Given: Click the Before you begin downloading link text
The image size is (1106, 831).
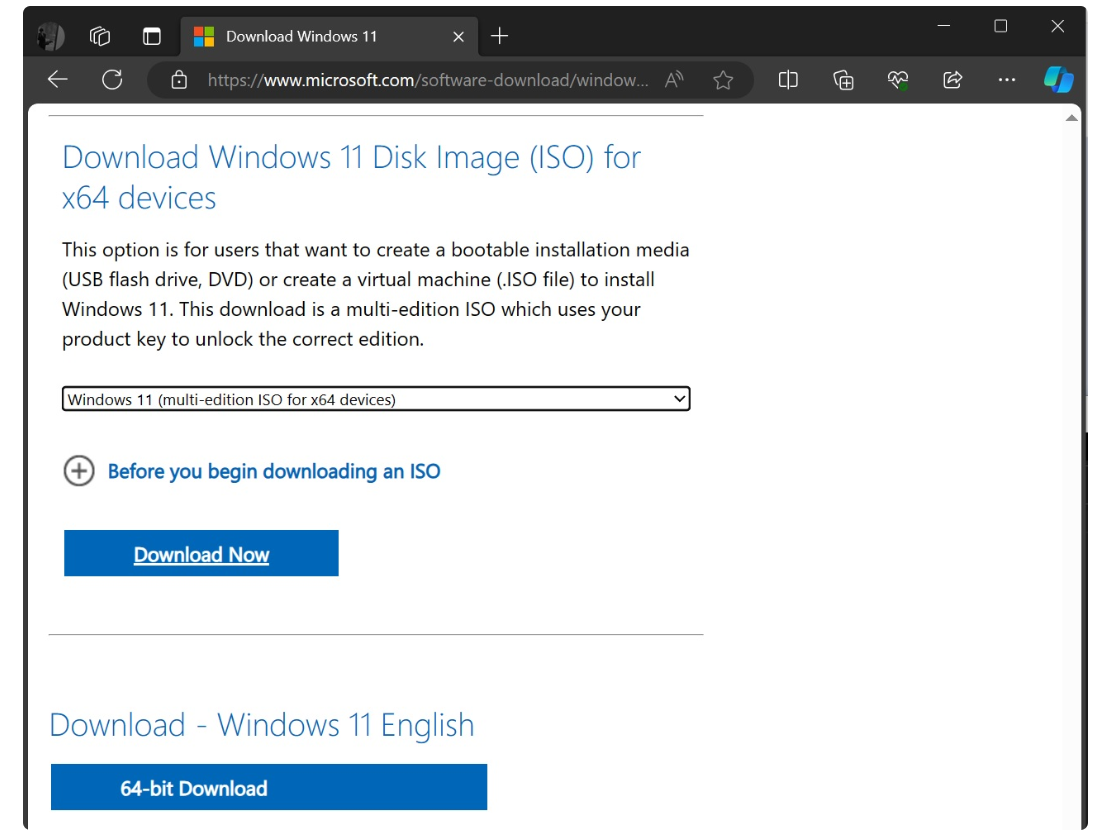Looking at the screenshot, I should tap(274, 471).
